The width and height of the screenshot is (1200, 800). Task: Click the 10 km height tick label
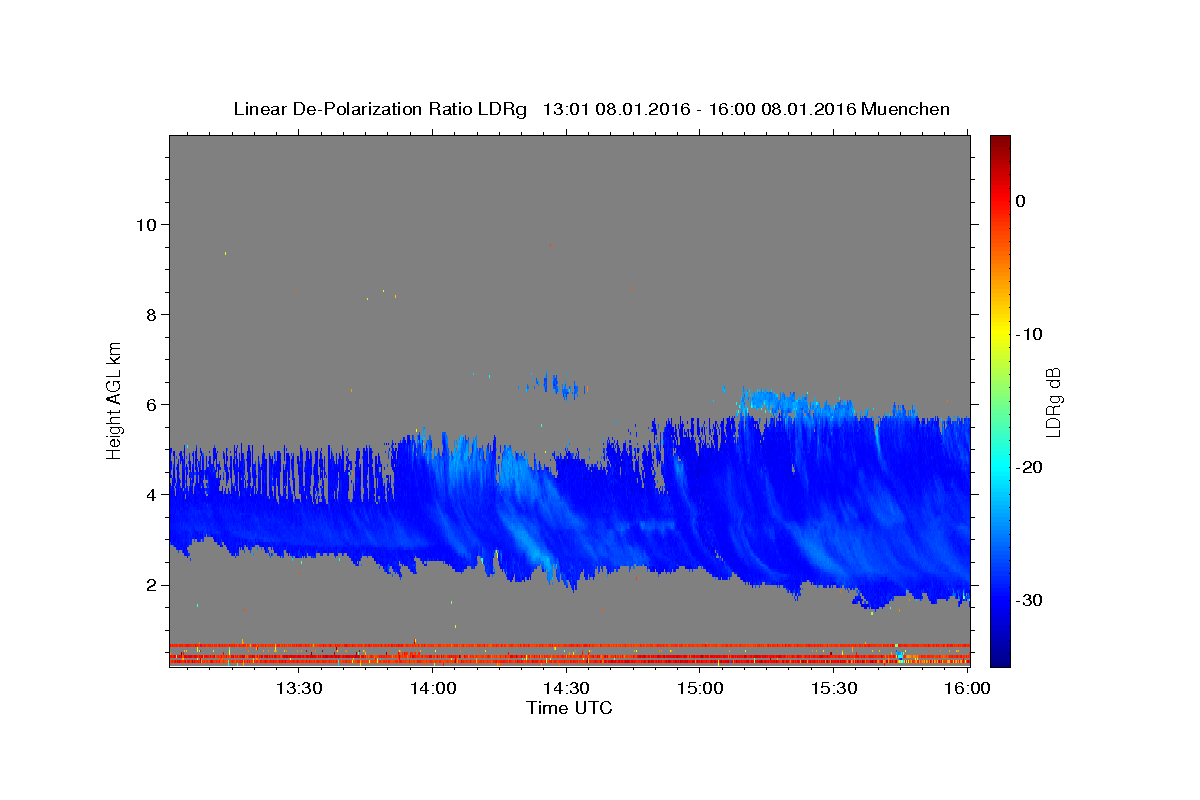146,224
